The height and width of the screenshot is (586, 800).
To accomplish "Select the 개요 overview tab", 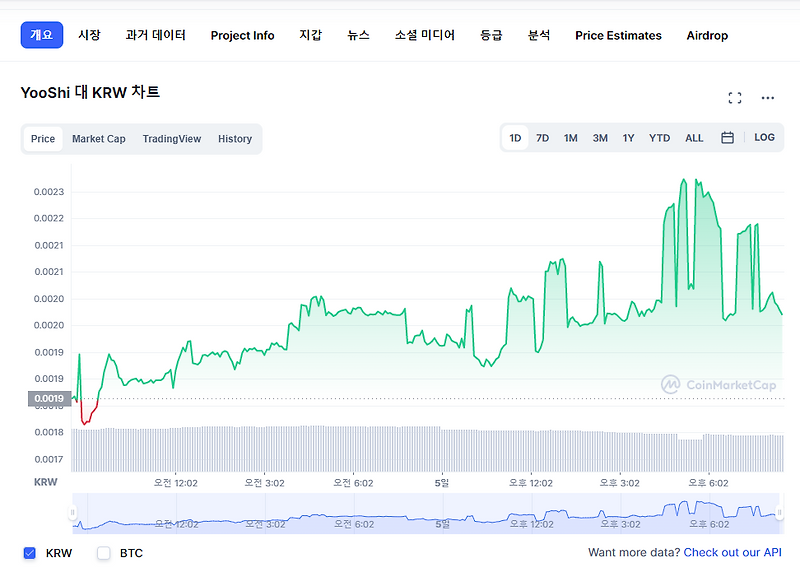I will (x=42, y=35).
